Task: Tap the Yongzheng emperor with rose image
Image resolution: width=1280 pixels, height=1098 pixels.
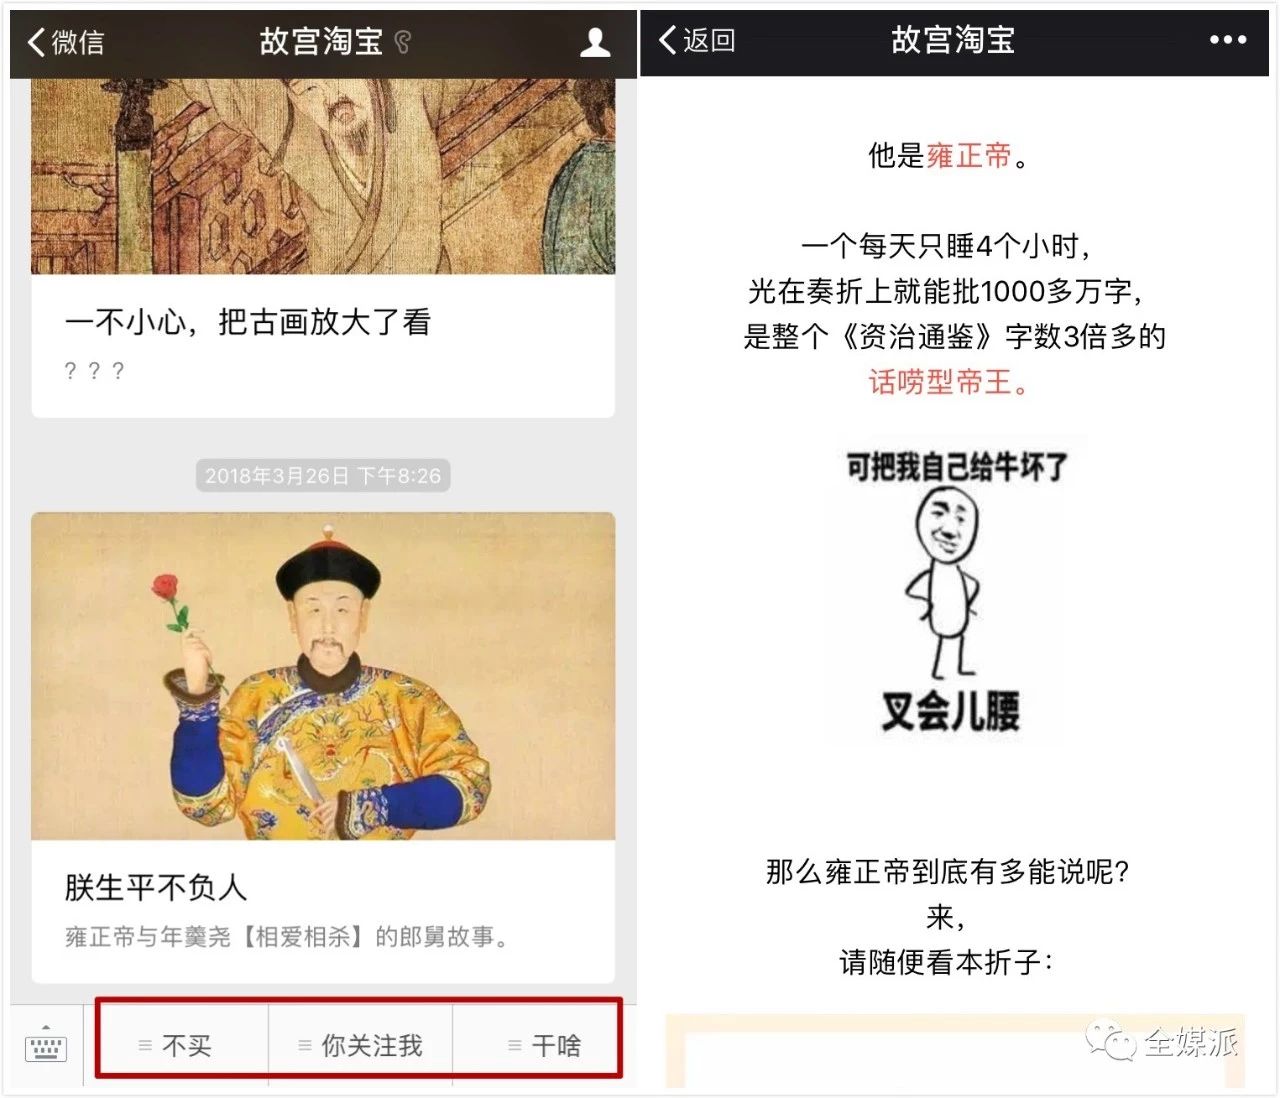Action: [323, 676]
